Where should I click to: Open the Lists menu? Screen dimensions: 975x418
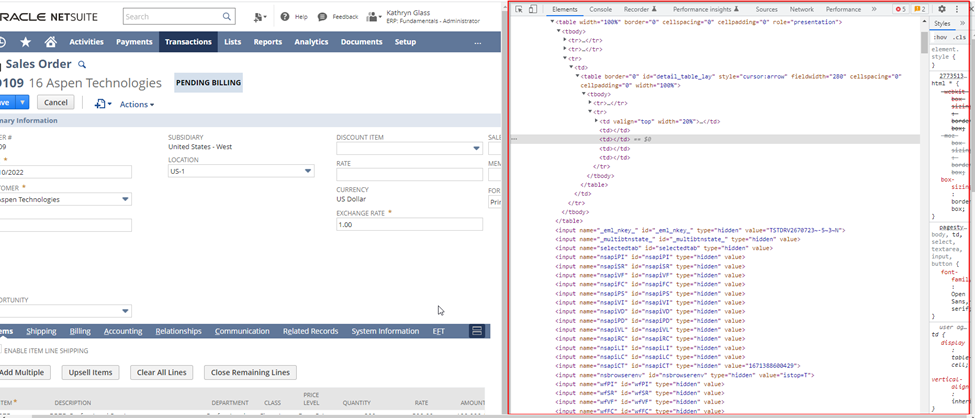click(x=233, y=42)
